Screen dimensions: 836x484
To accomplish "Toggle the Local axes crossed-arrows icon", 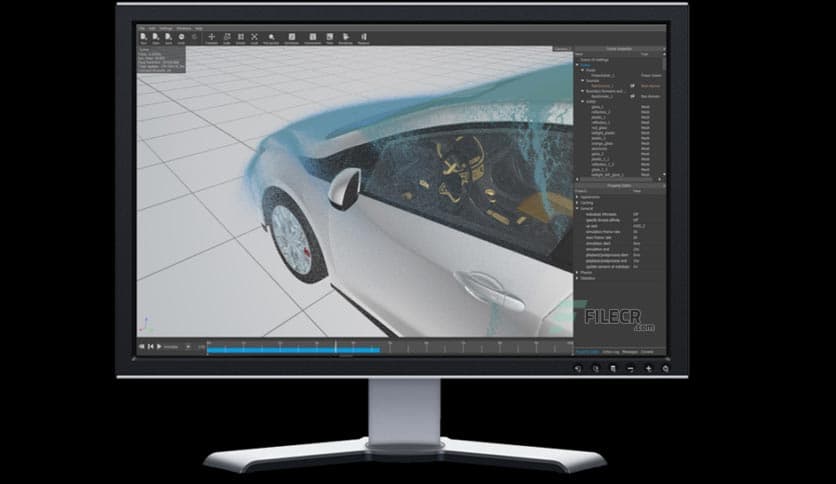I will [254, 38].
